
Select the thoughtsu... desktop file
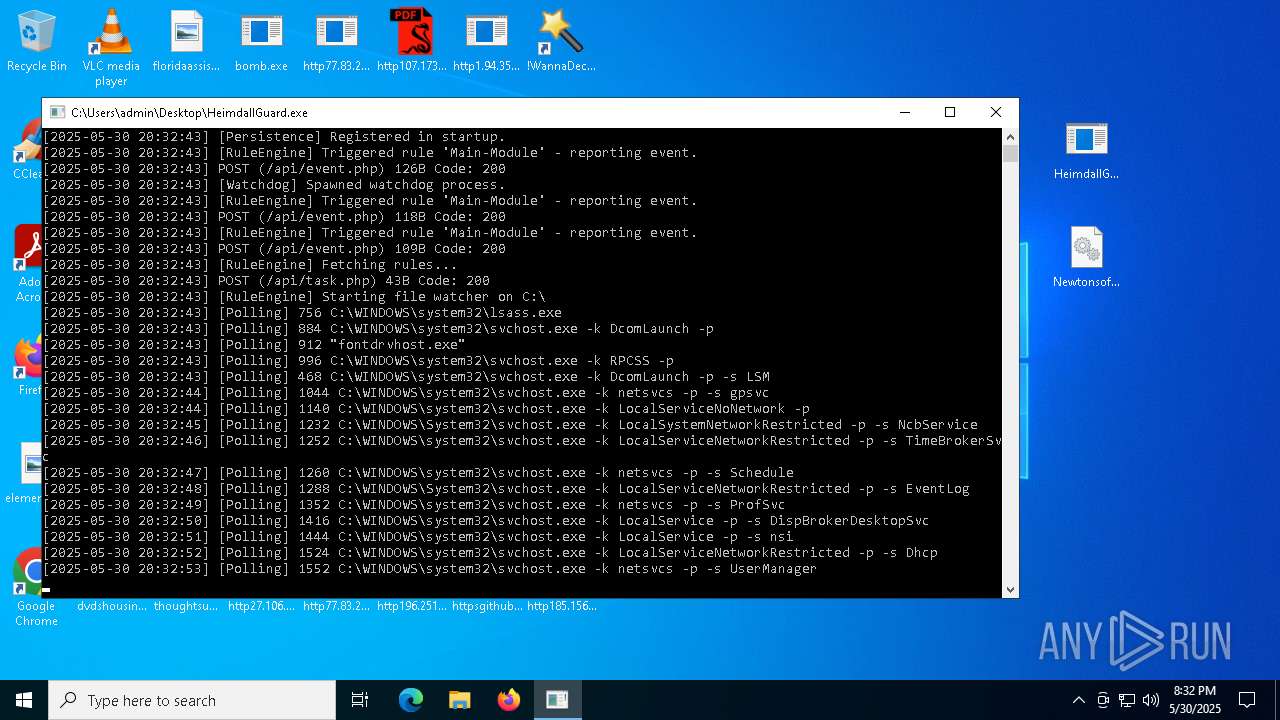coord(186,605)
